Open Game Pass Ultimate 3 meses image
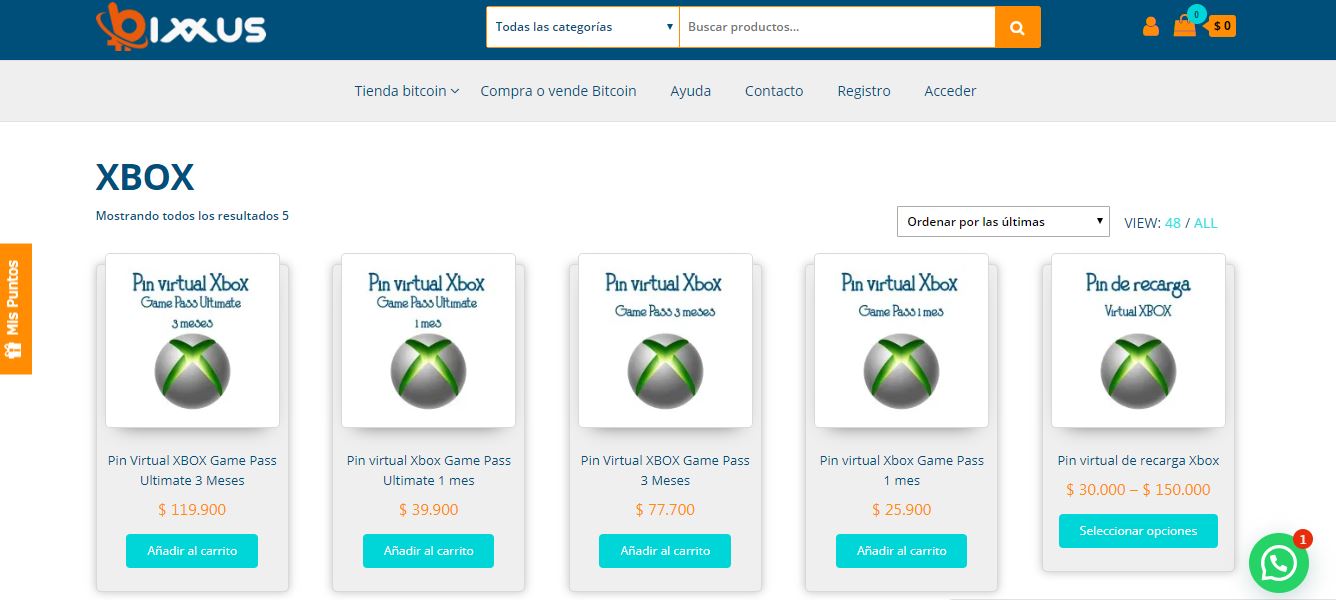Image resolution: width=1336 pixels, height=600 pixels. click(x=192, y=340)
